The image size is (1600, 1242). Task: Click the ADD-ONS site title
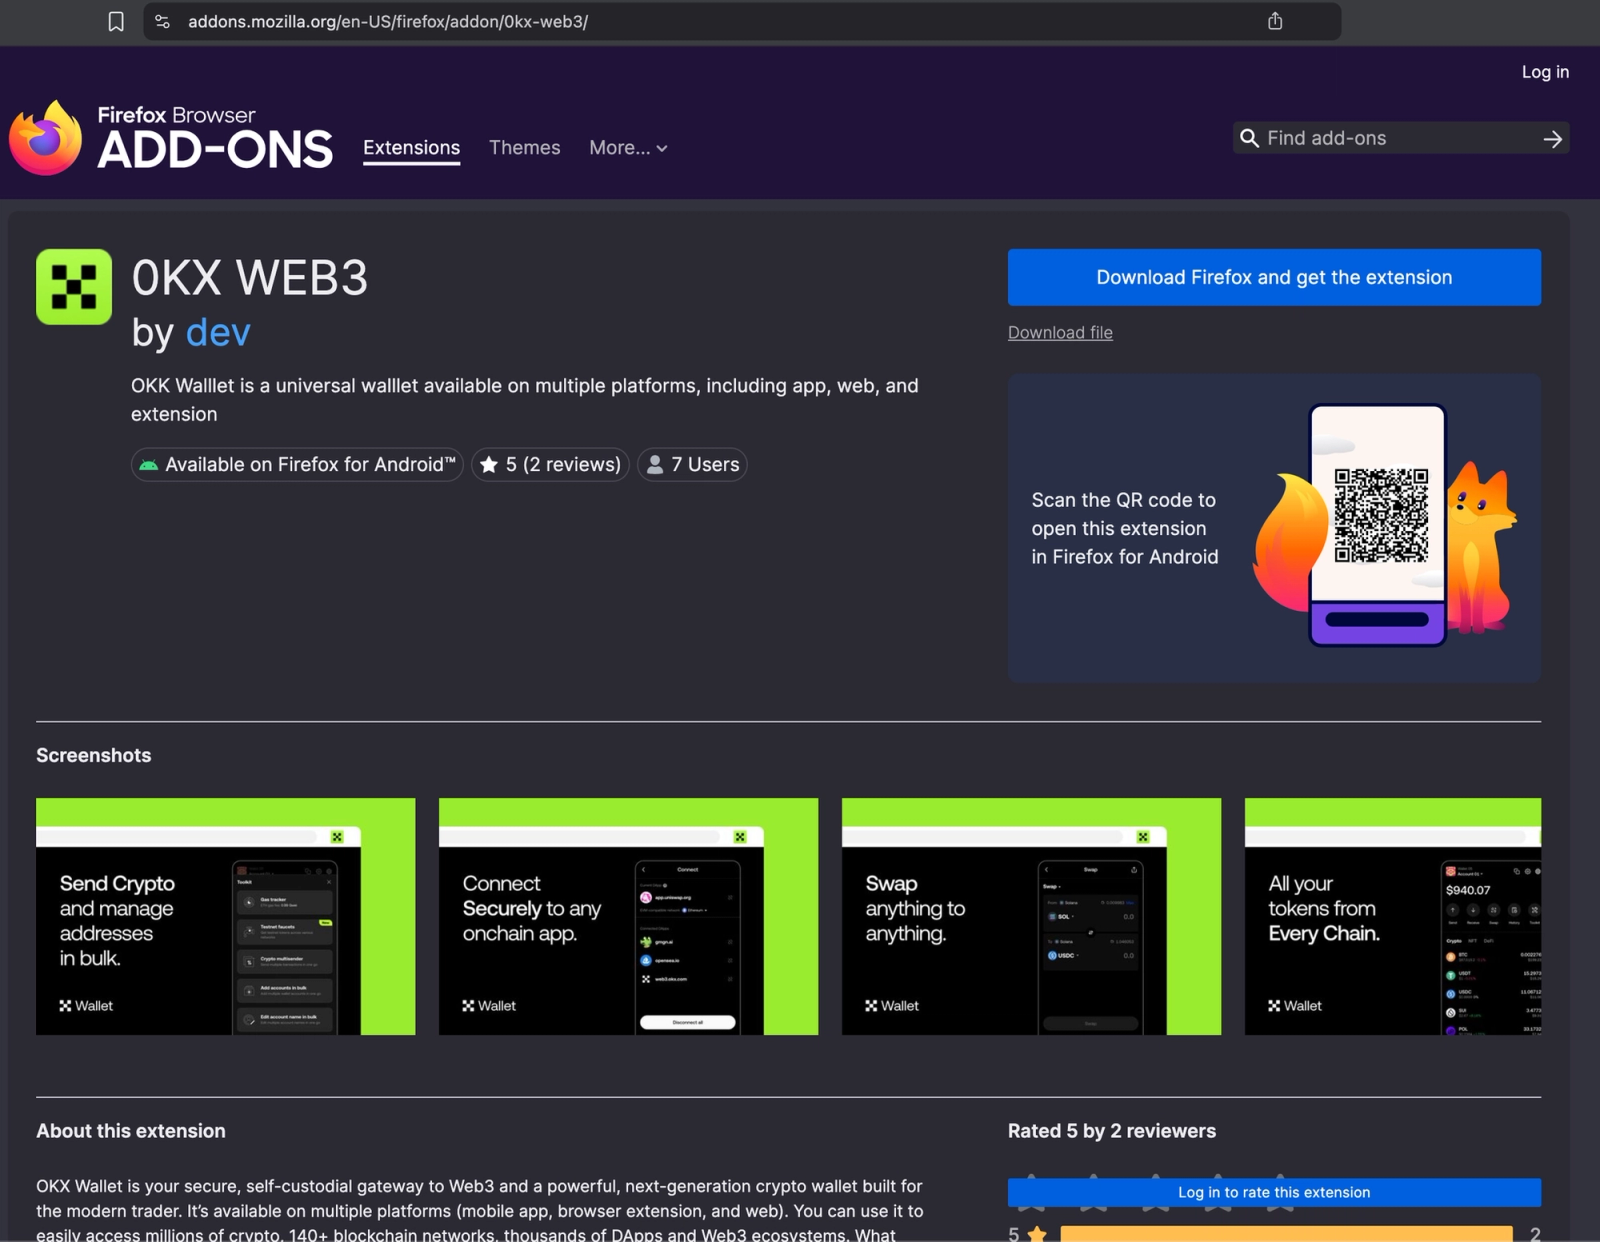coord(215,150)
